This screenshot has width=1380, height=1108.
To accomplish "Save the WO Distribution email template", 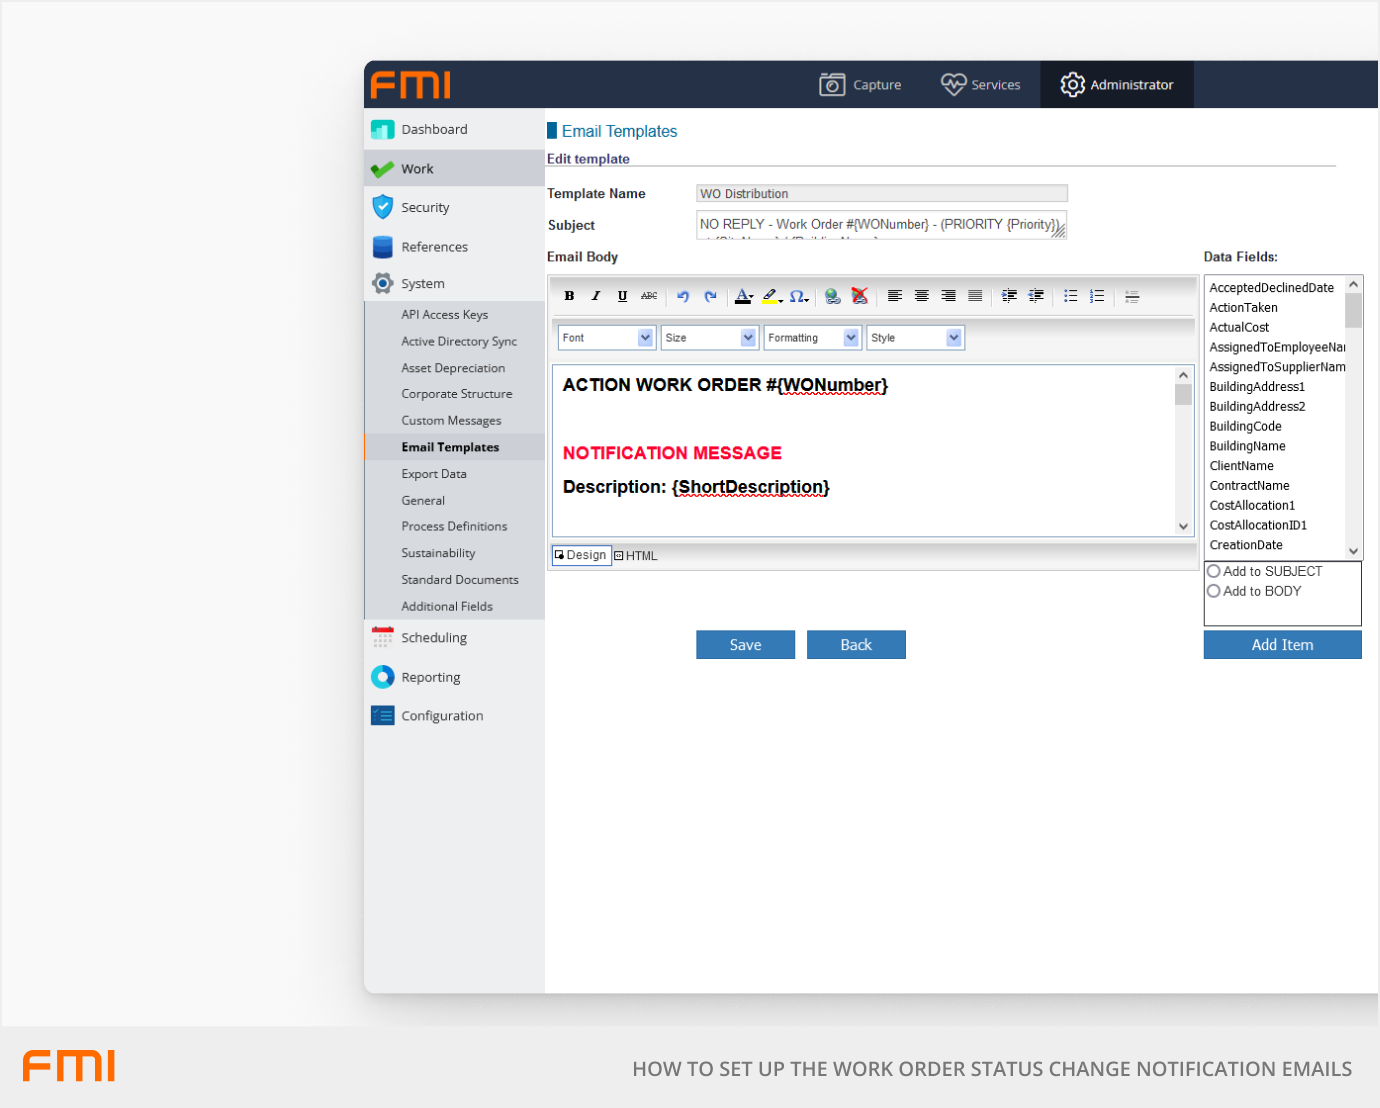I will pyautogui.click(x=745, y=644).
